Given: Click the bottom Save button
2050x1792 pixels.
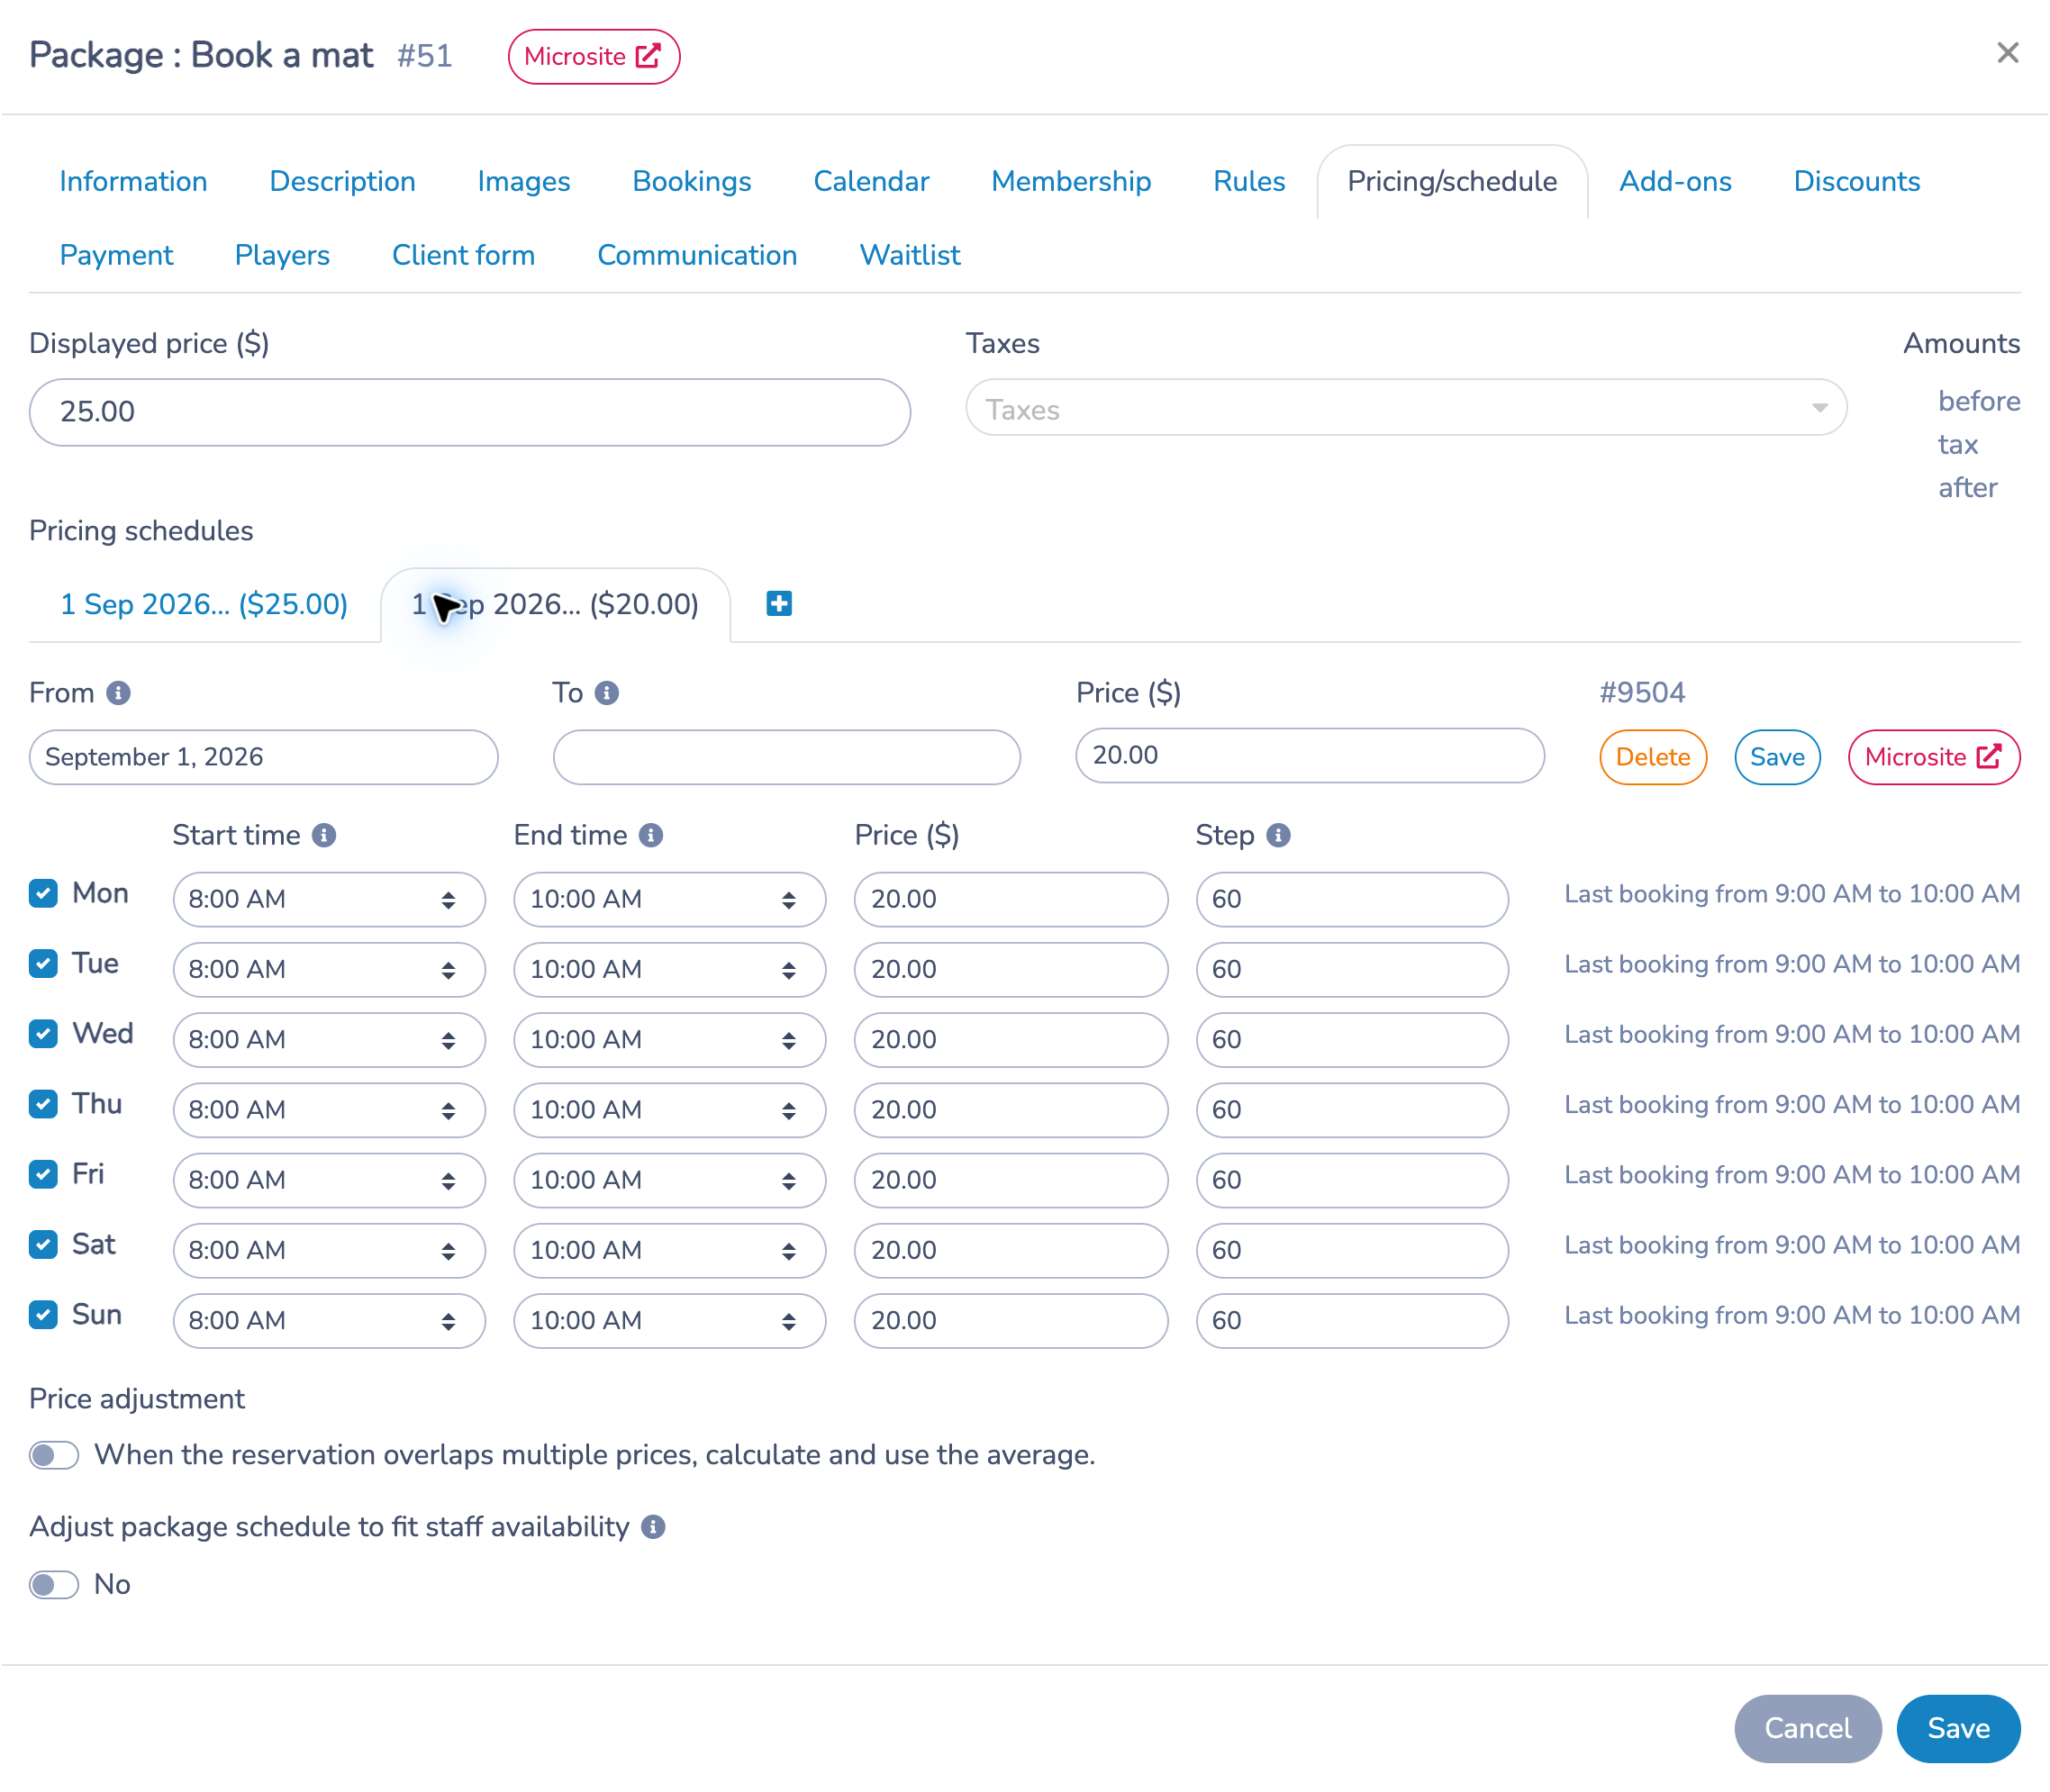Looking at the screenshot, I should pos(1958,1728).
